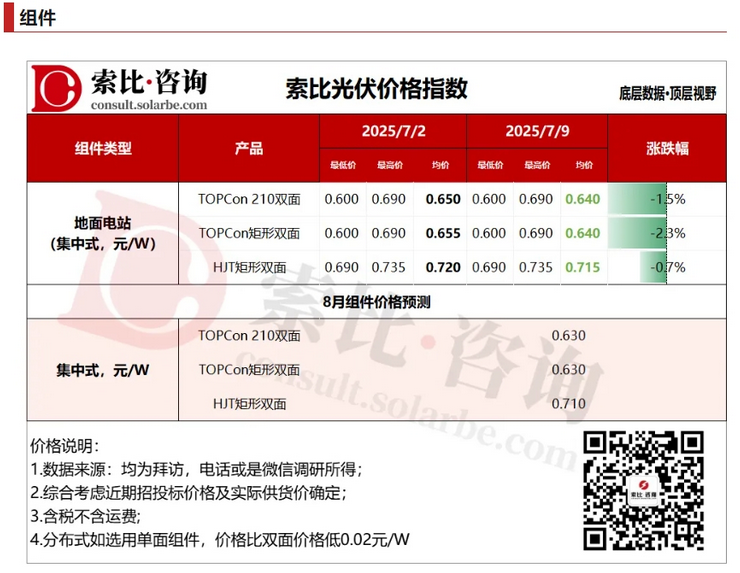Click 7/9 highest price 0.735 in HJT row
Viewport: 740px width, 573px height.
point(536,267)
